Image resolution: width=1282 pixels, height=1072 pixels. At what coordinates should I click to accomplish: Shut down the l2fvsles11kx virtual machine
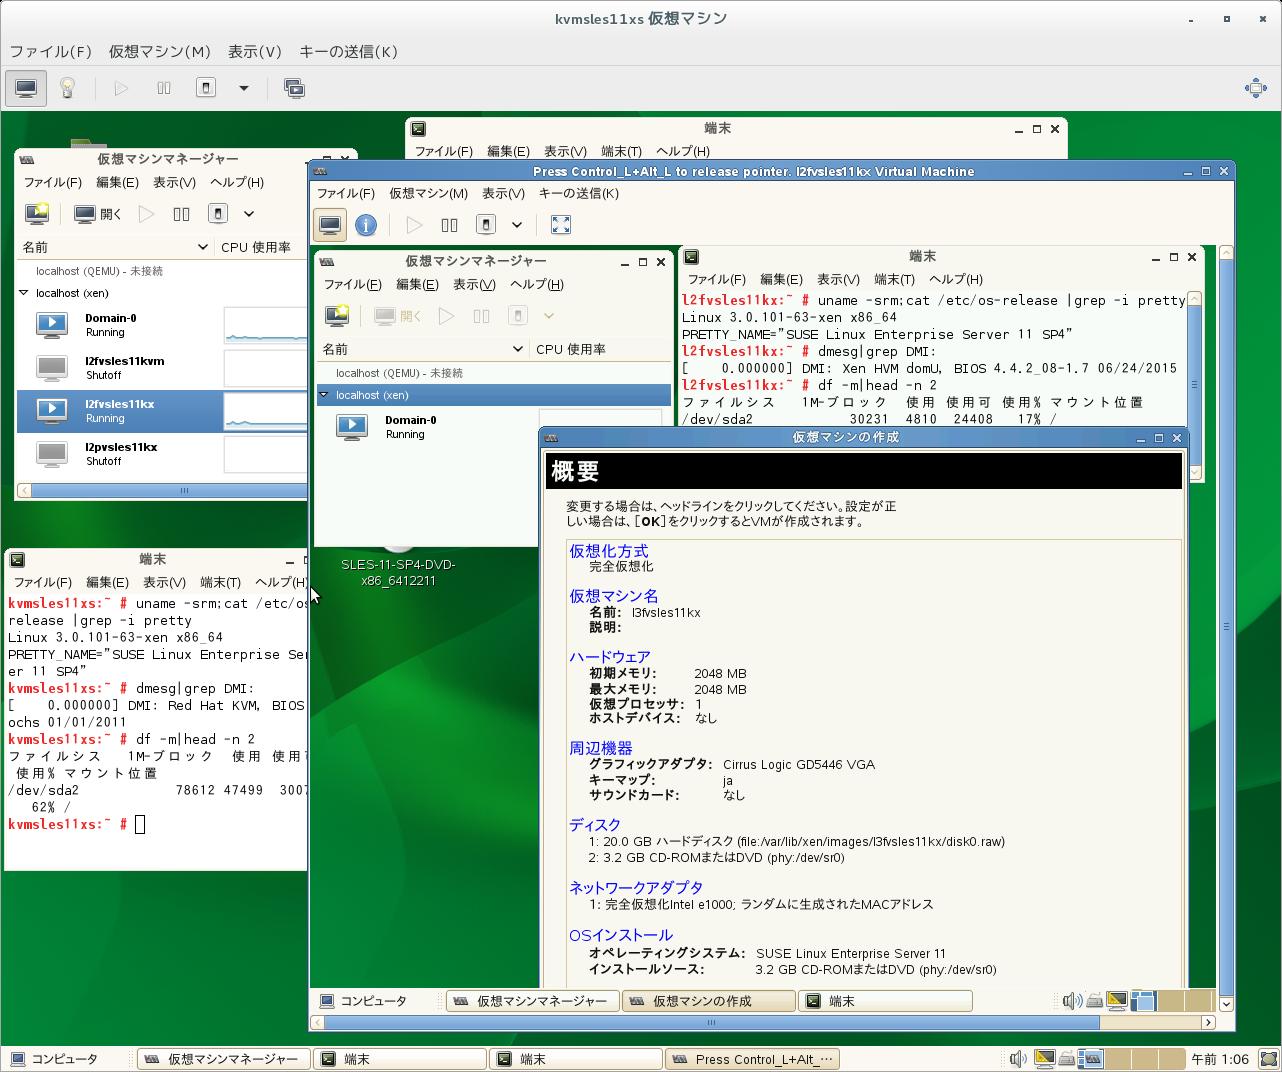[x=486, y=224]
